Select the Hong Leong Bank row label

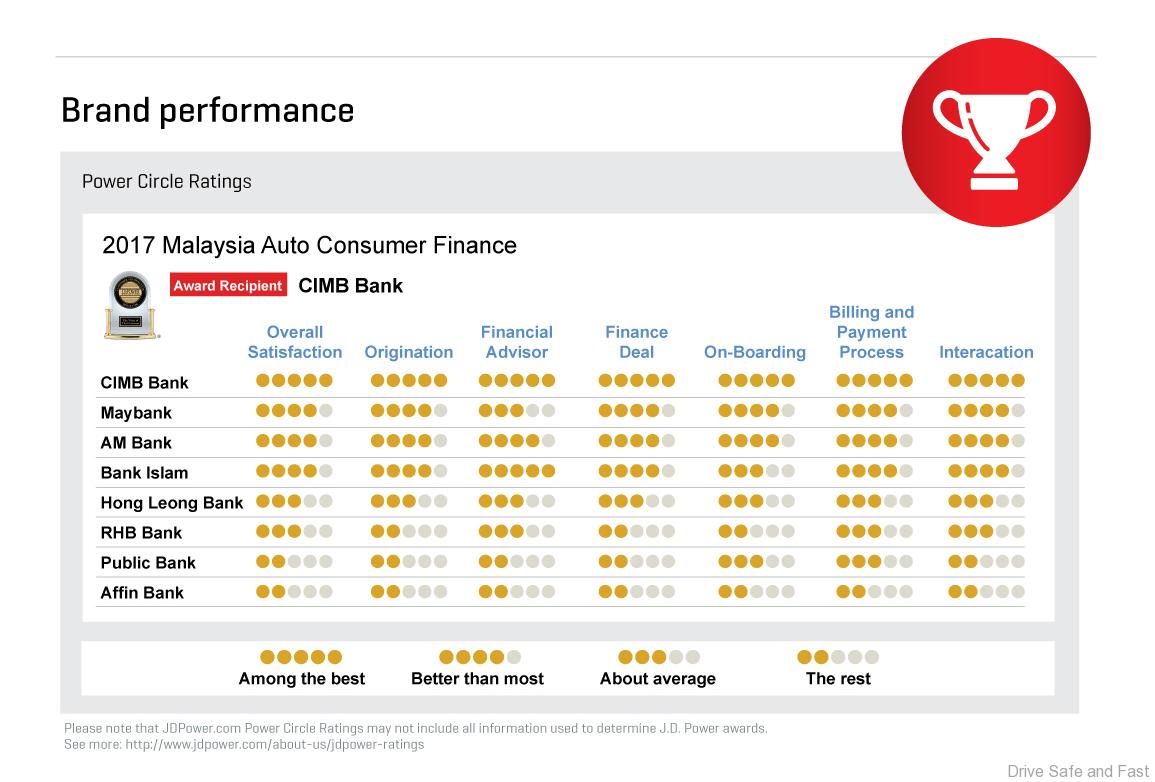pos(171,502)
